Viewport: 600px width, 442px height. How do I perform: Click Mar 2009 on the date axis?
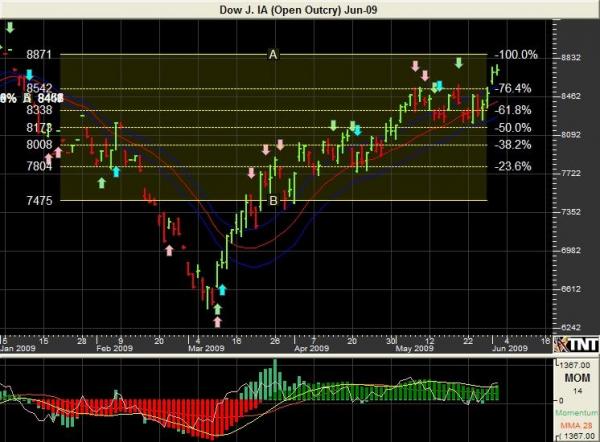coord(205,349)
